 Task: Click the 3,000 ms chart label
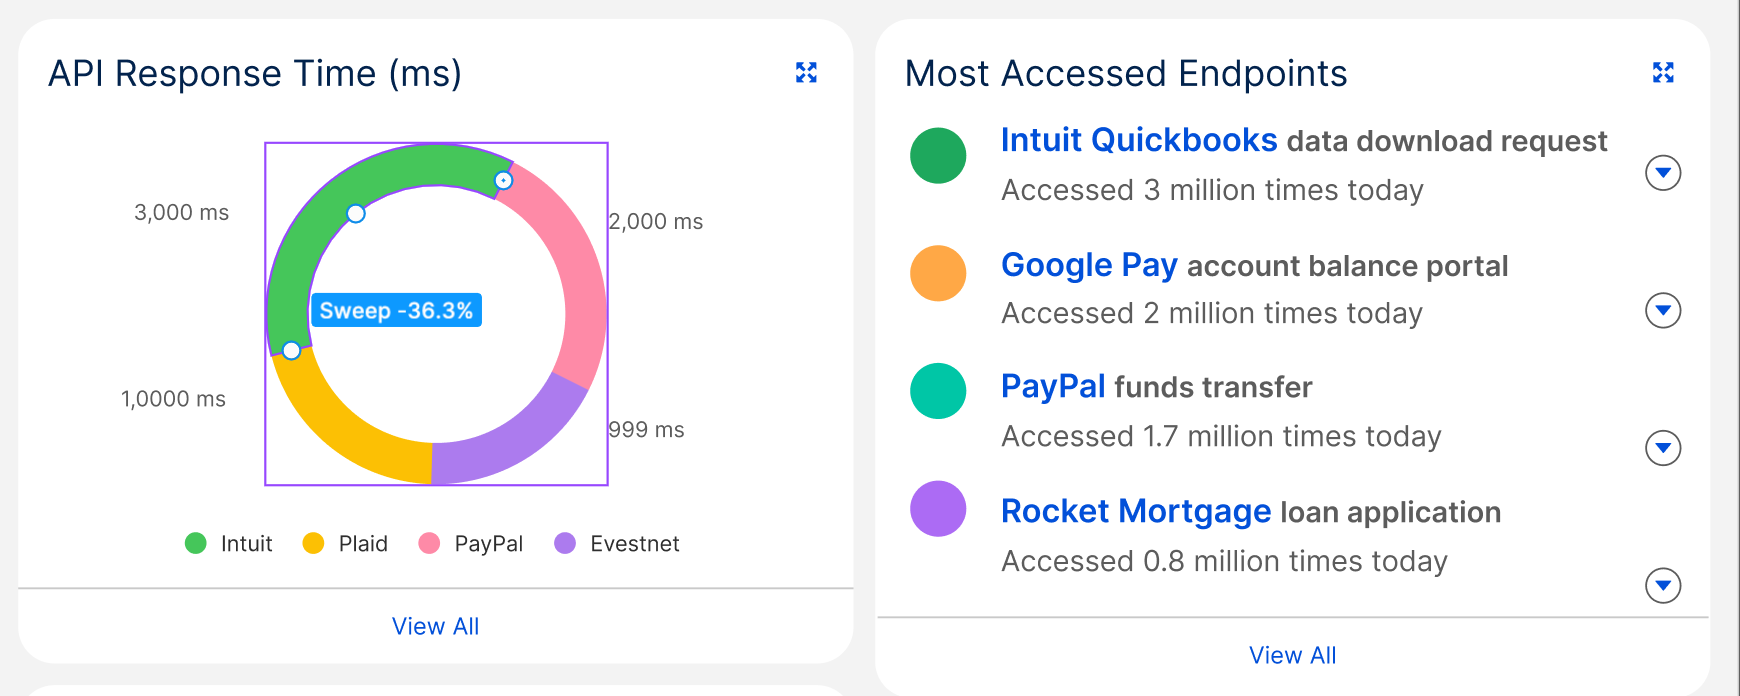pyautogui.click(x=182, y=212)
